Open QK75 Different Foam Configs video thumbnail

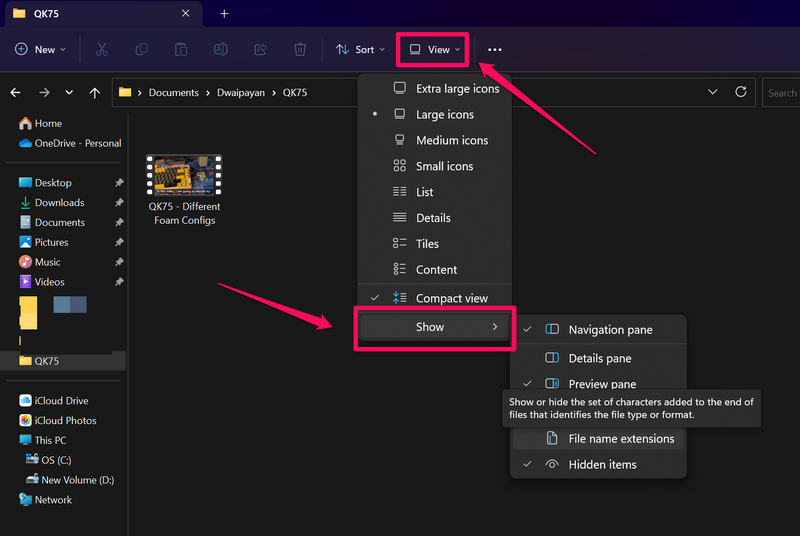pyautogui.click(x=184, y=175)
